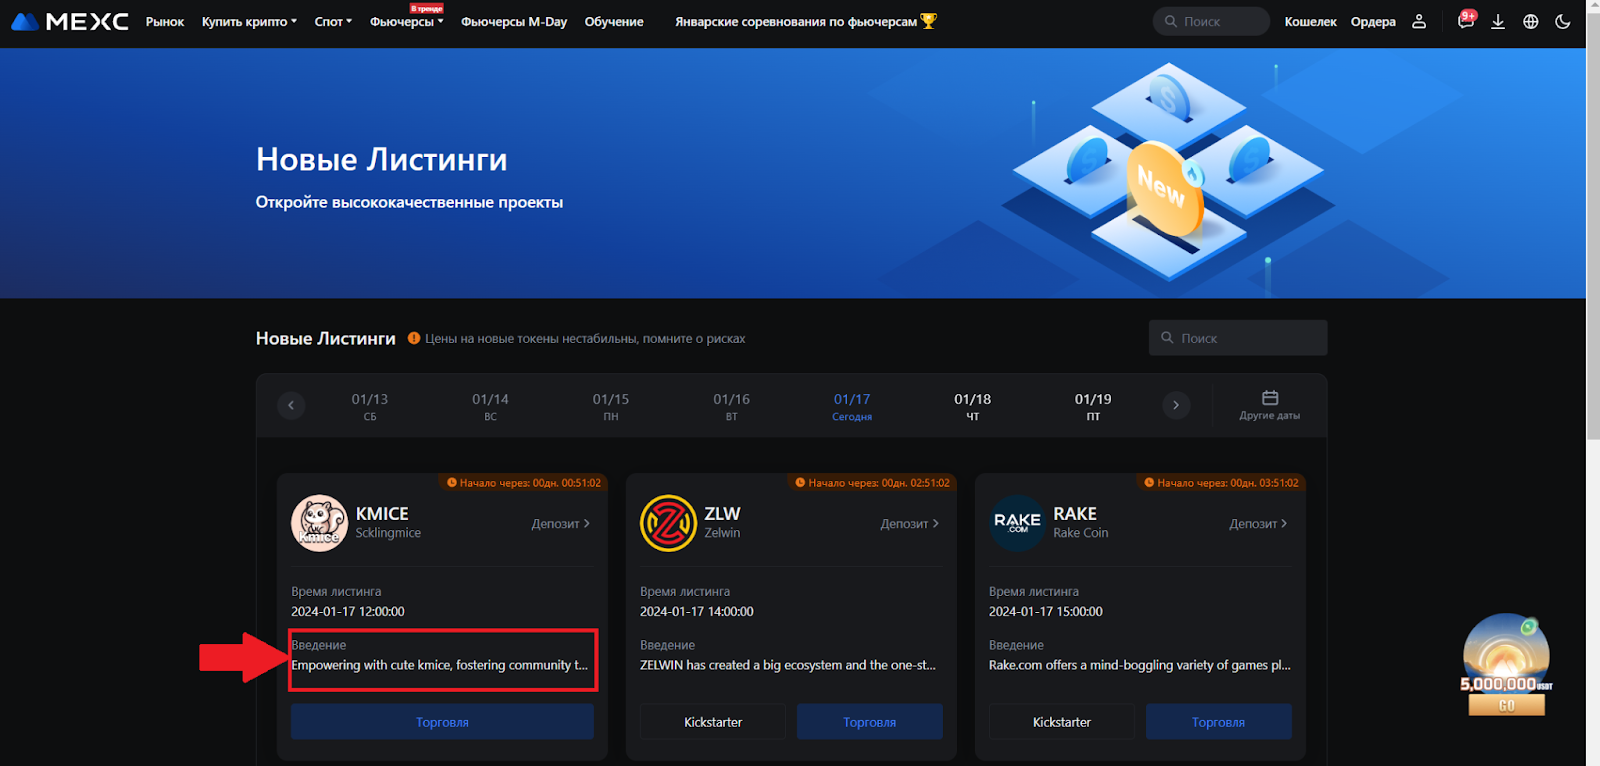Click the top navigation search field
The image size is (1600, 766).
pos(1211,21)
